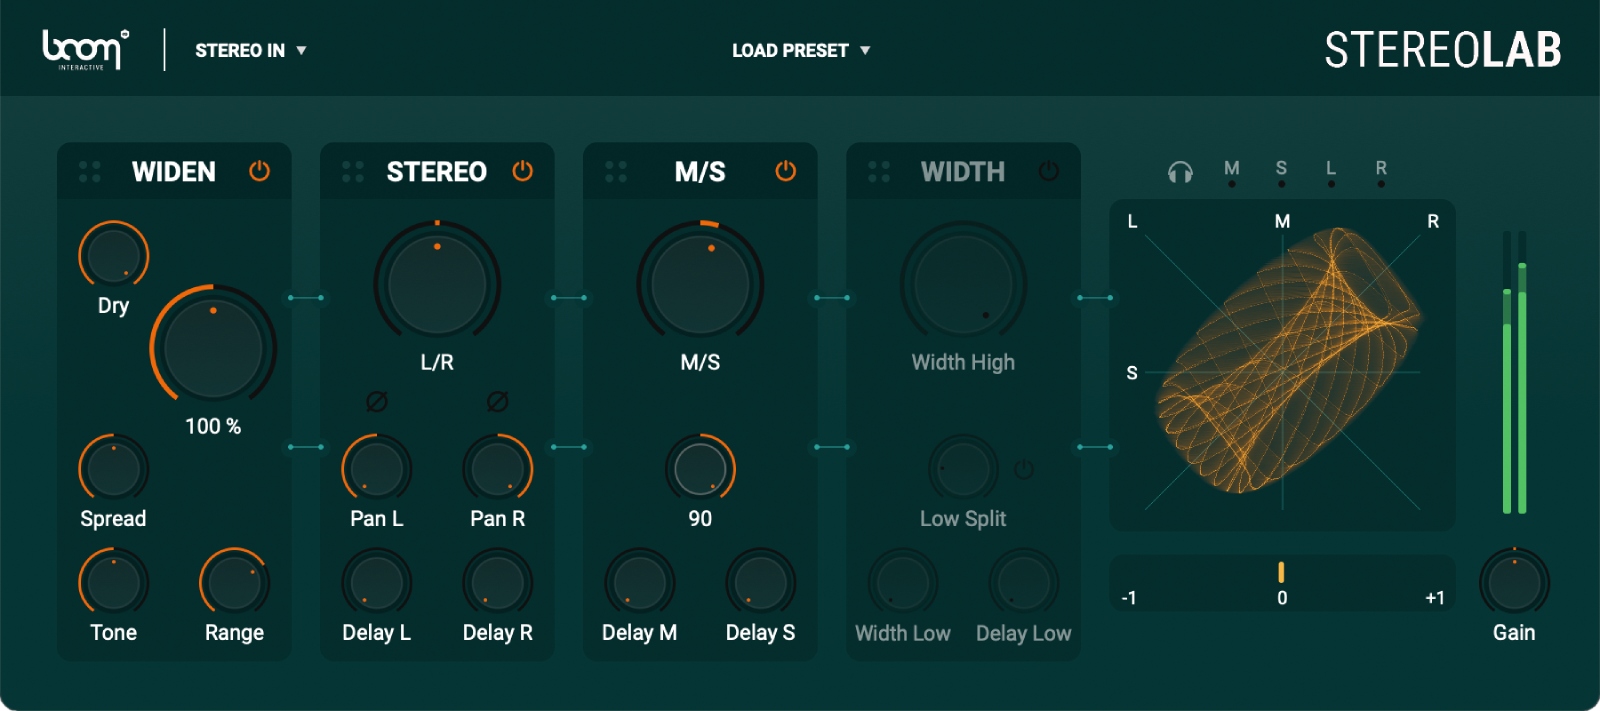Enable the WIDTH module power button
This screenshot has width=1600, height=711.
point(1048,171)
